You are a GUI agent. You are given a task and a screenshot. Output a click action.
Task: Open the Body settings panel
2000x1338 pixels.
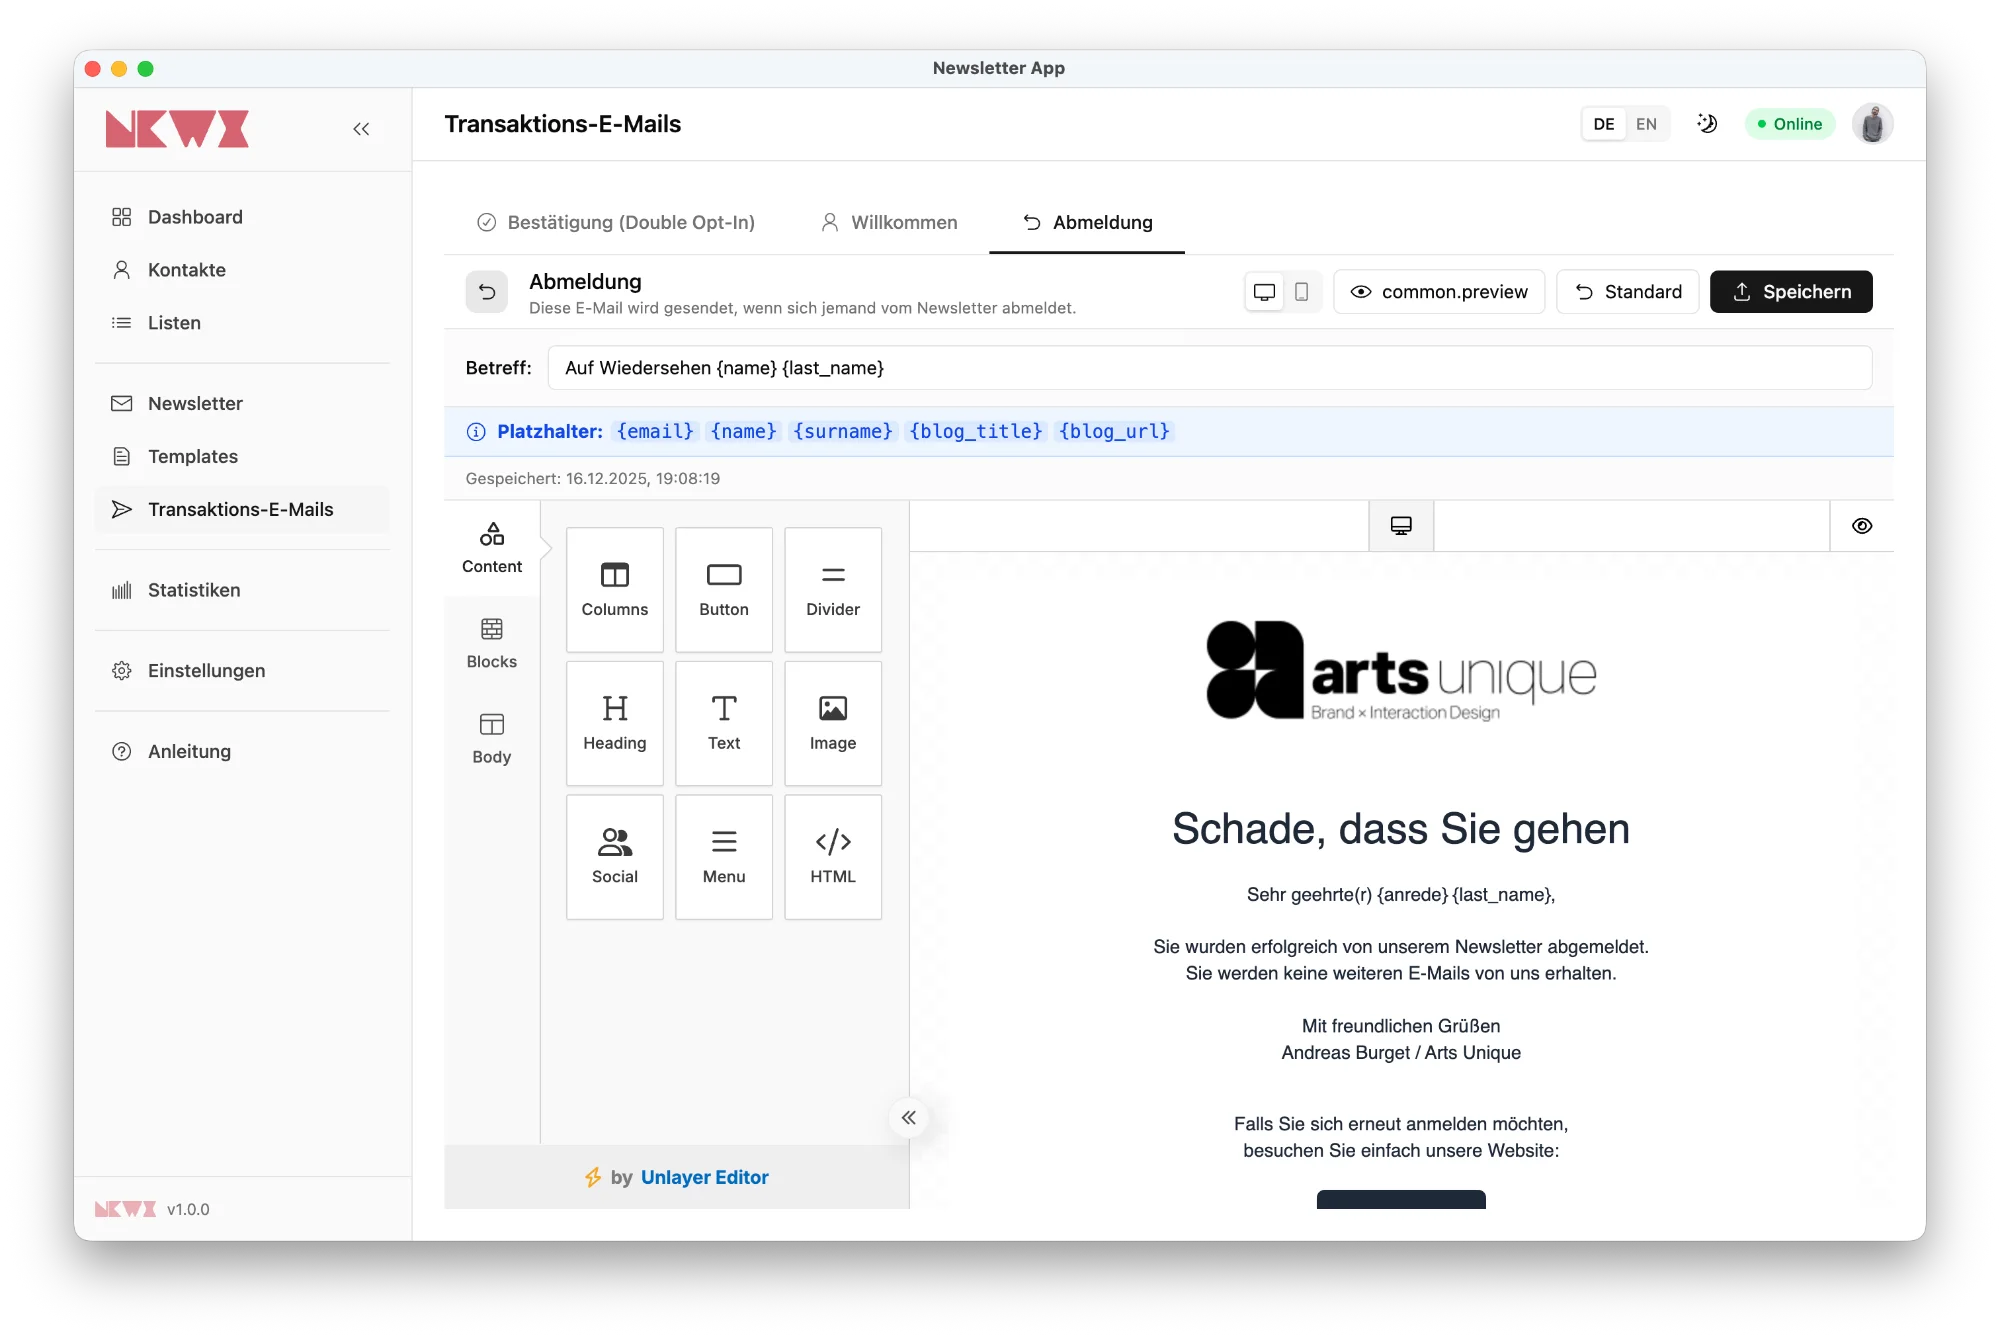(491, 738)
